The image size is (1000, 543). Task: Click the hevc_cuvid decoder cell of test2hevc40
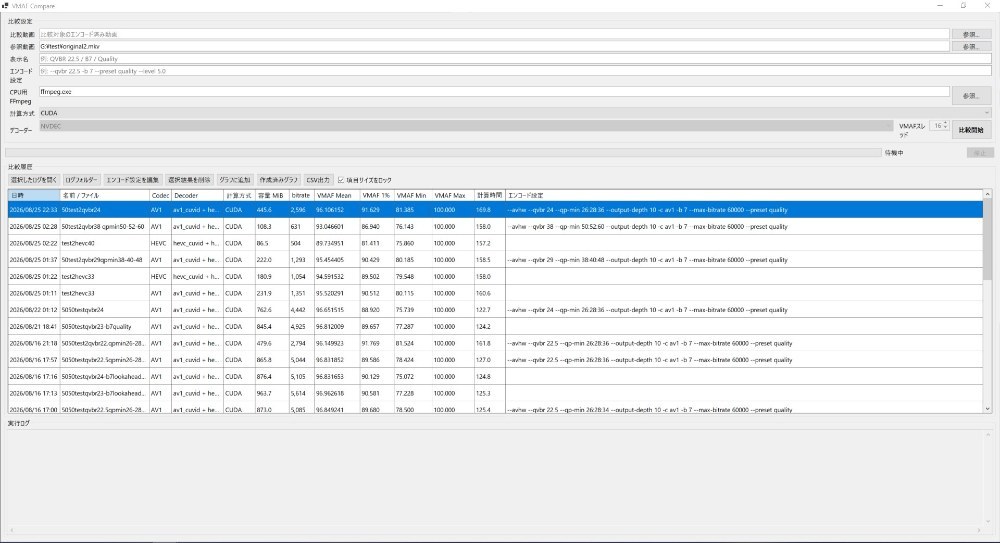coord(196,243)
